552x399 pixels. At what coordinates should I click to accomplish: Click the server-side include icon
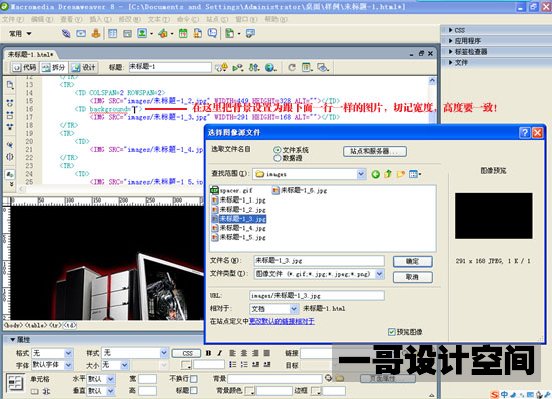pos(198,34)
